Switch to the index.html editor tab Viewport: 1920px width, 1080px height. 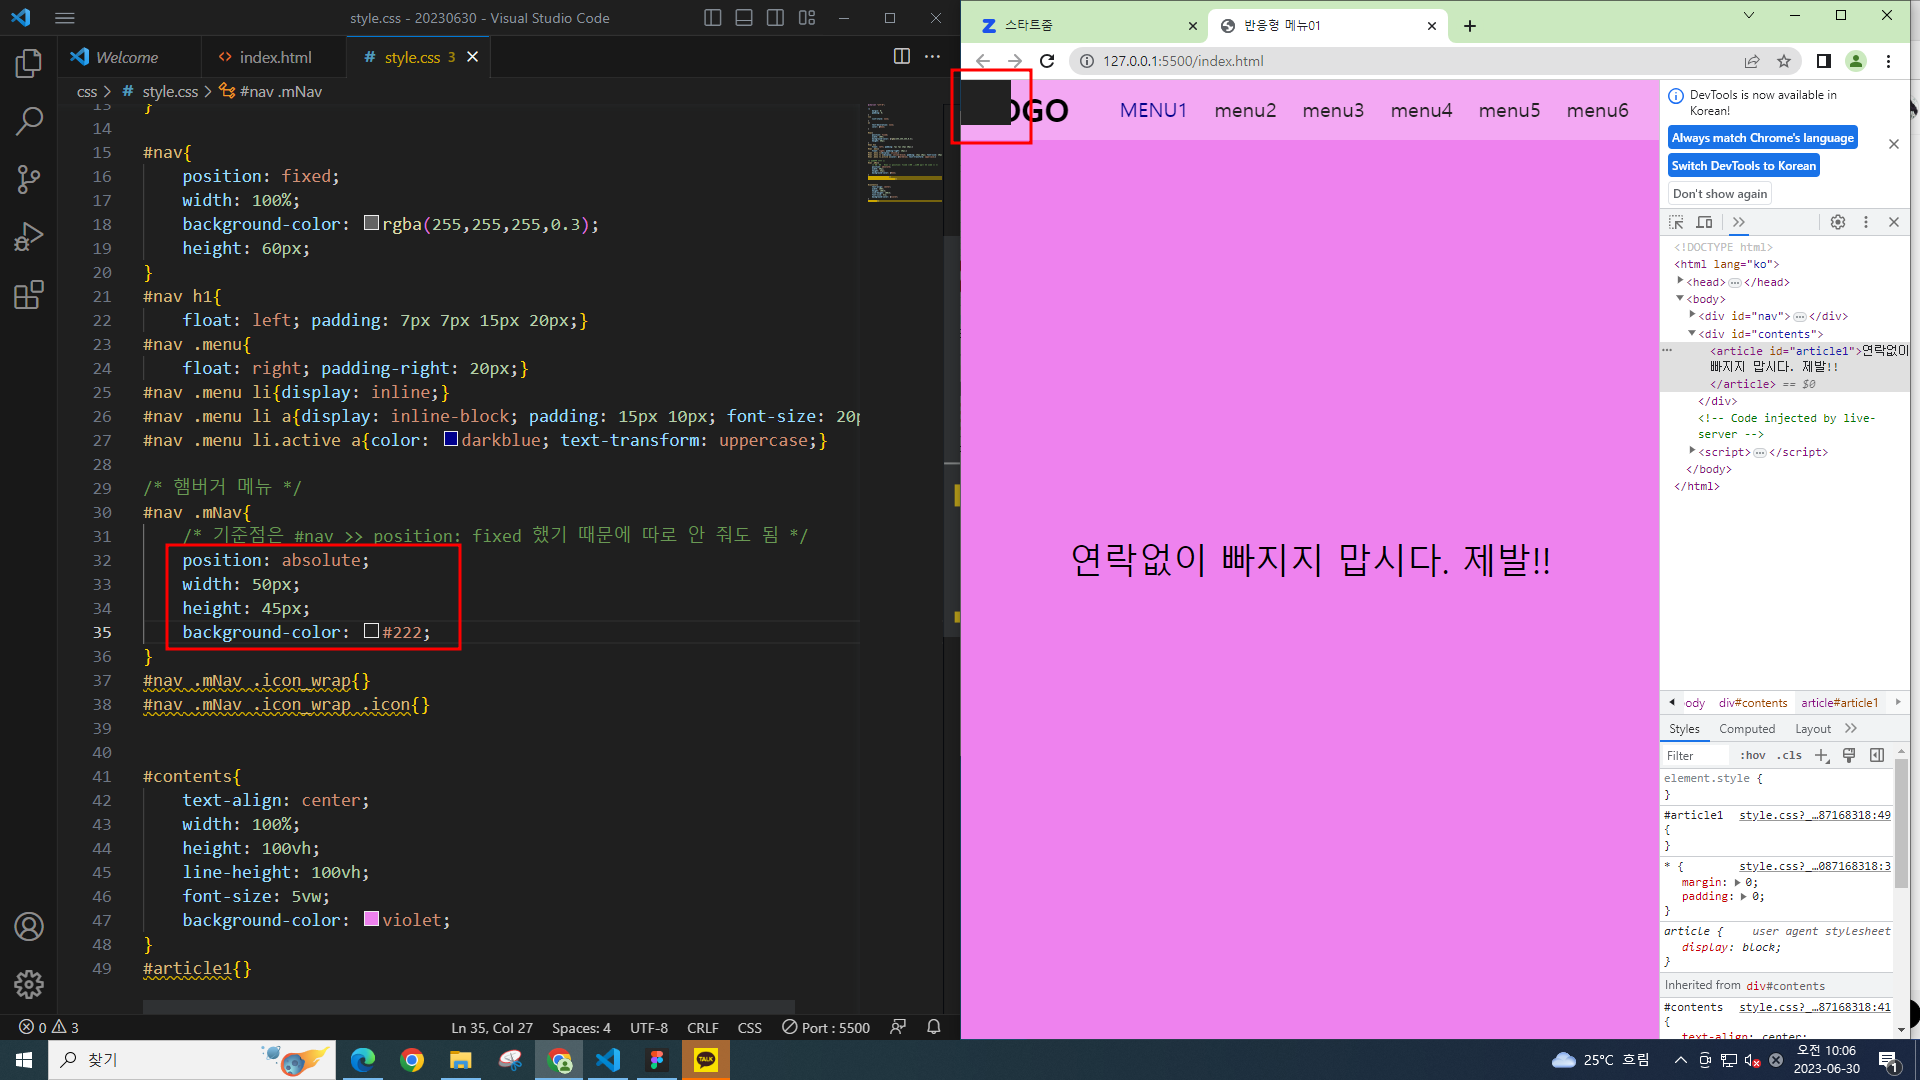click(x=274, y=57)
